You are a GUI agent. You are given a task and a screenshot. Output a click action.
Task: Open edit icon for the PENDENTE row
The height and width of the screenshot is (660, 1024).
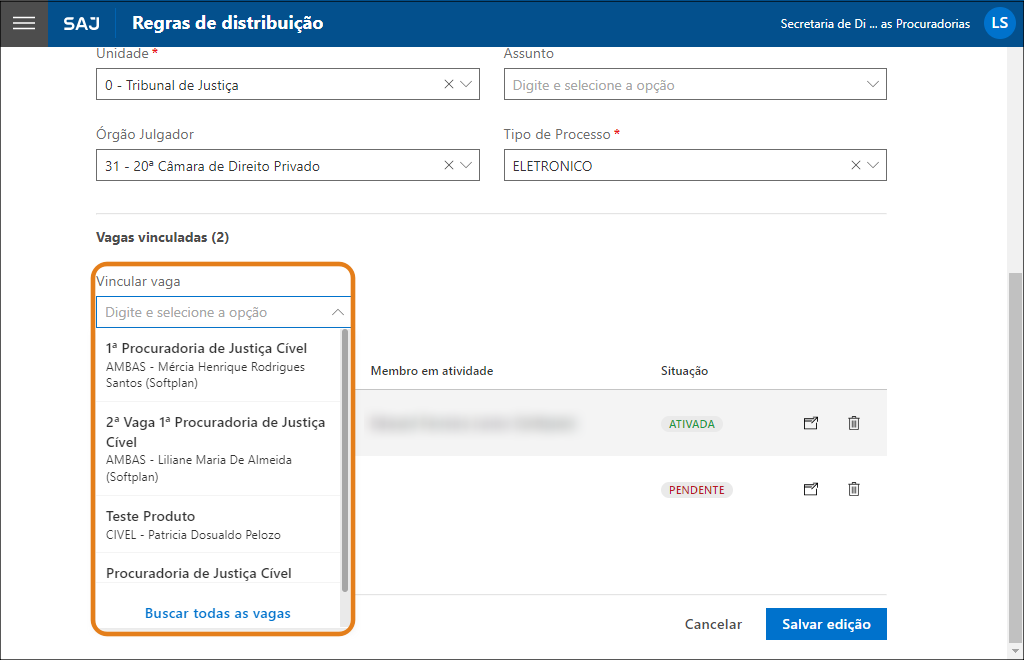811,489
